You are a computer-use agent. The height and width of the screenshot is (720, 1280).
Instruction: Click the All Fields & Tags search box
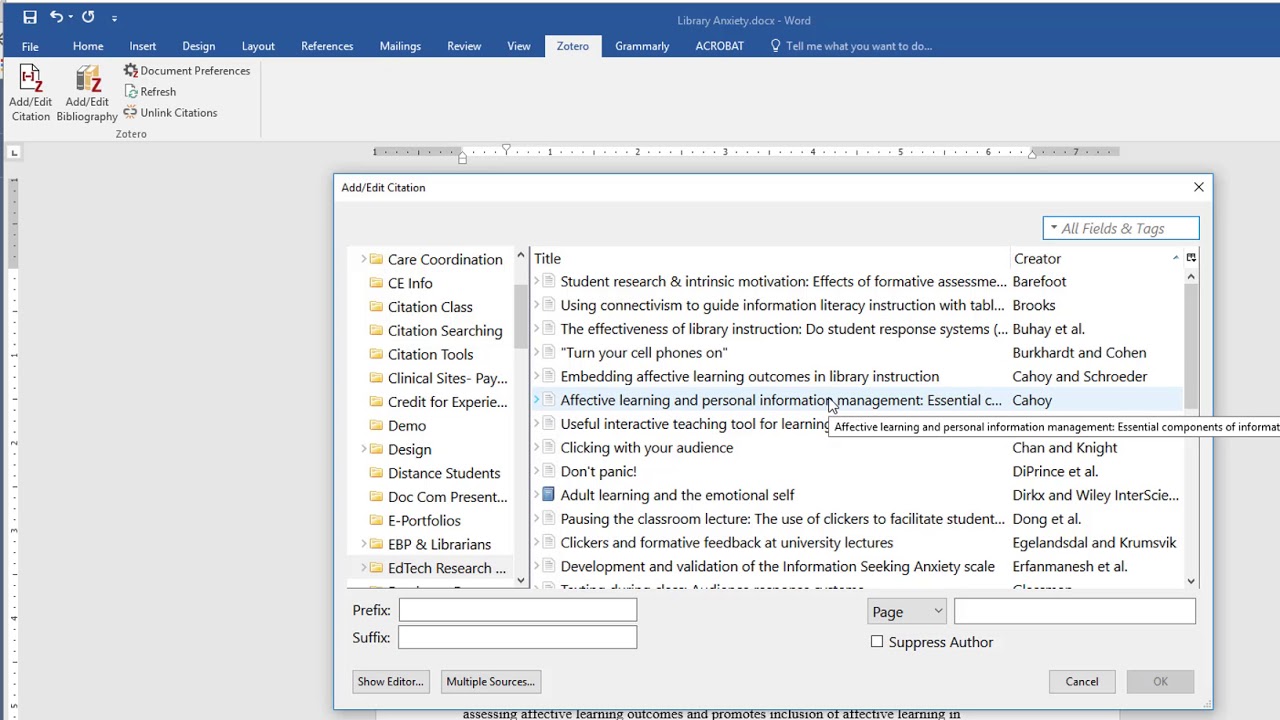point(1121,228)
